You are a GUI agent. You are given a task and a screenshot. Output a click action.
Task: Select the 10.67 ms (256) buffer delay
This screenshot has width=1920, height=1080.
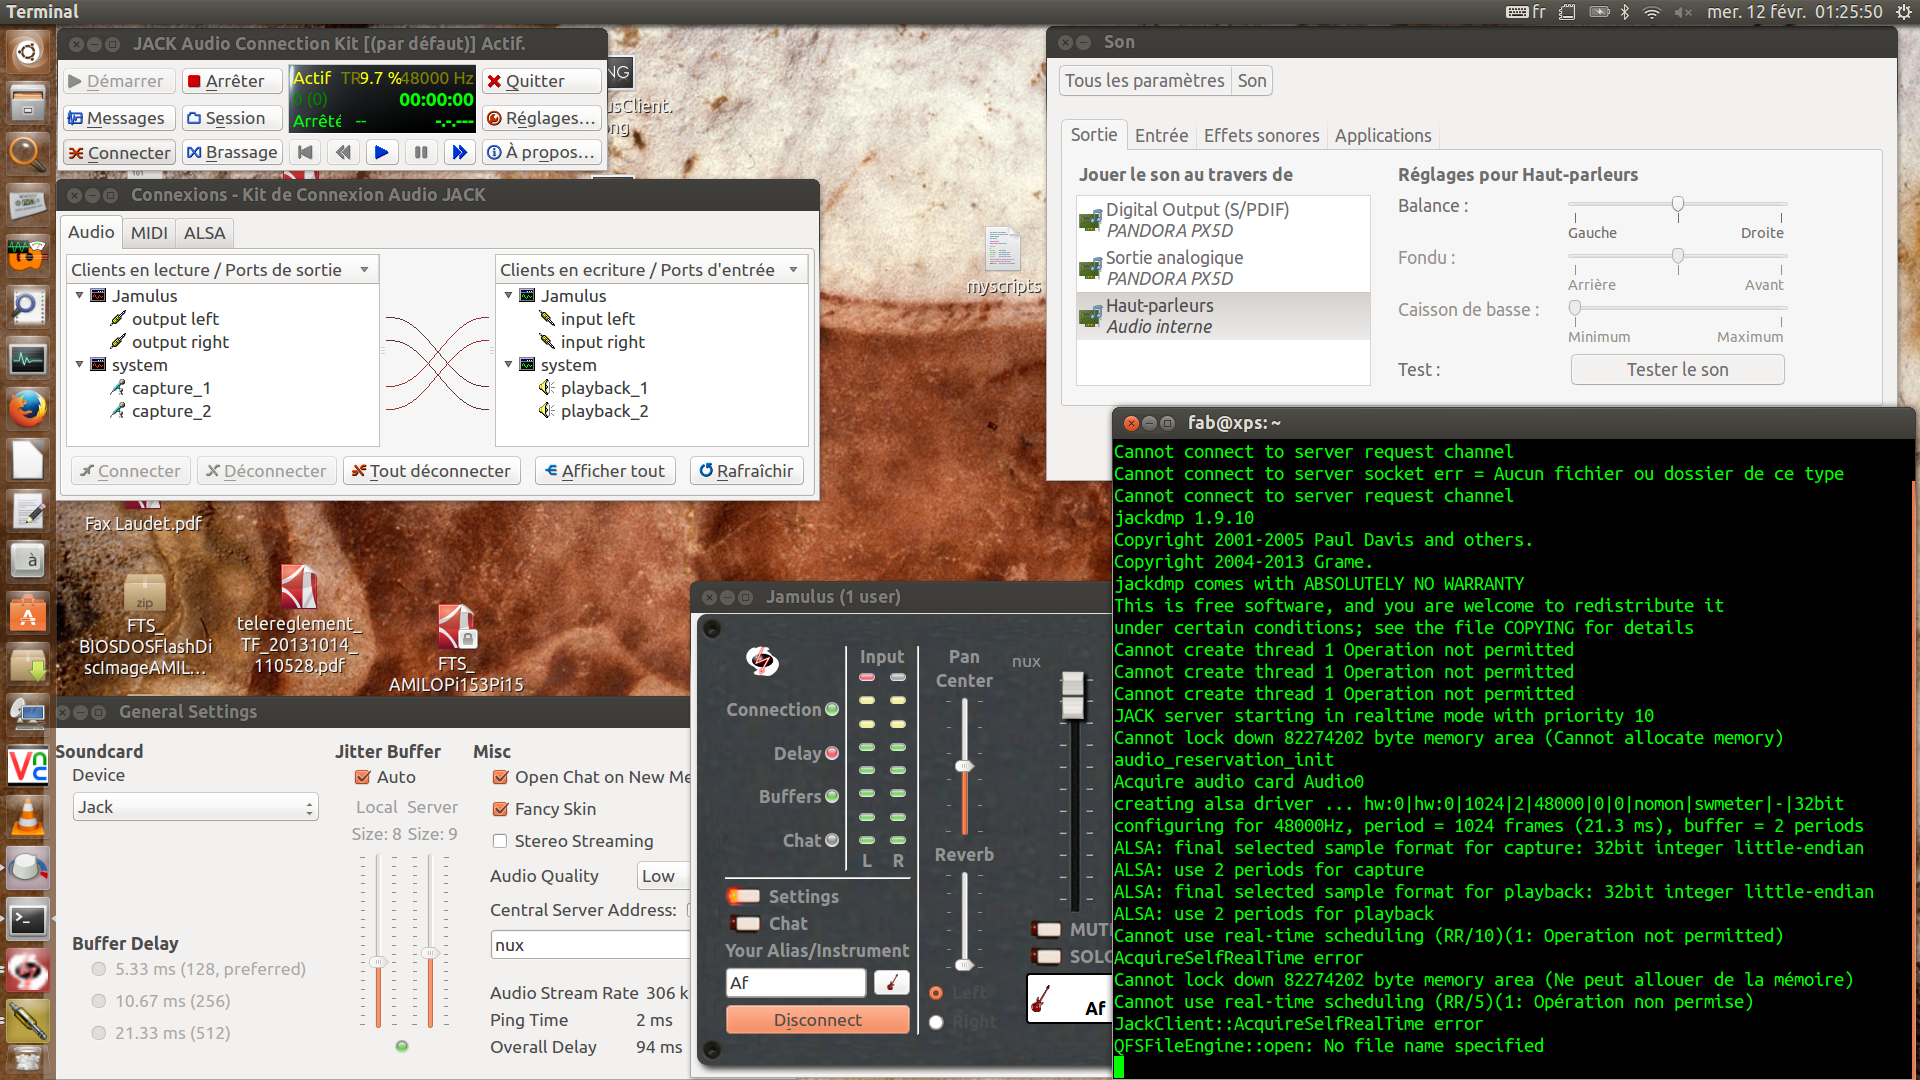click(x=99, y=1001)
